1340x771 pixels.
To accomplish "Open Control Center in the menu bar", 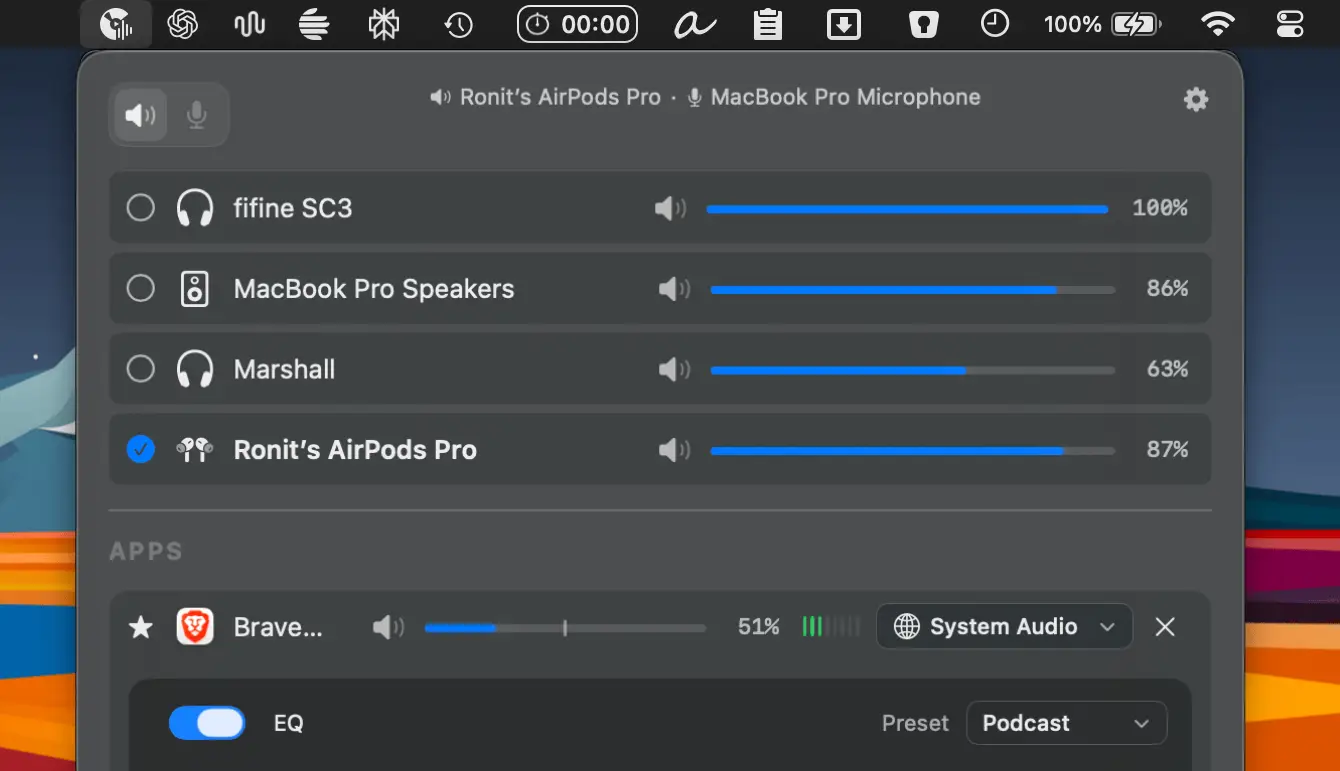I will click(x=1290, y=24).
